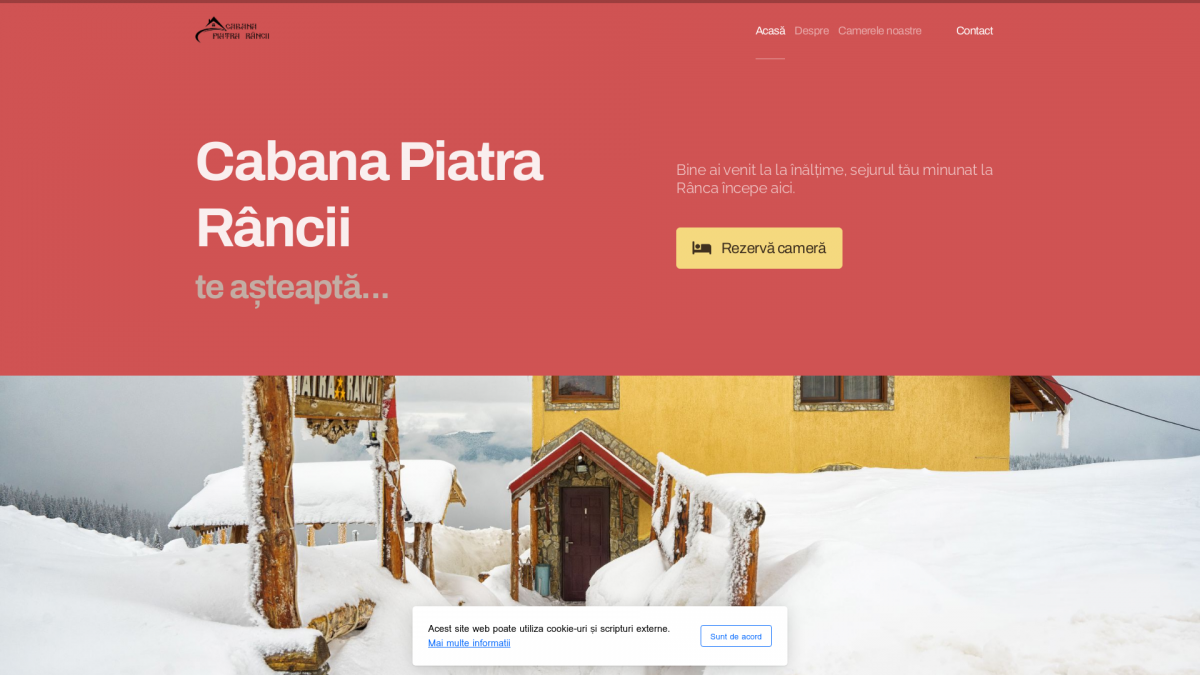1200x675 pixels.
Task: Click the snow-covered gazebo roof in photo
Action: pyautogui.click(x=318, y=492)
